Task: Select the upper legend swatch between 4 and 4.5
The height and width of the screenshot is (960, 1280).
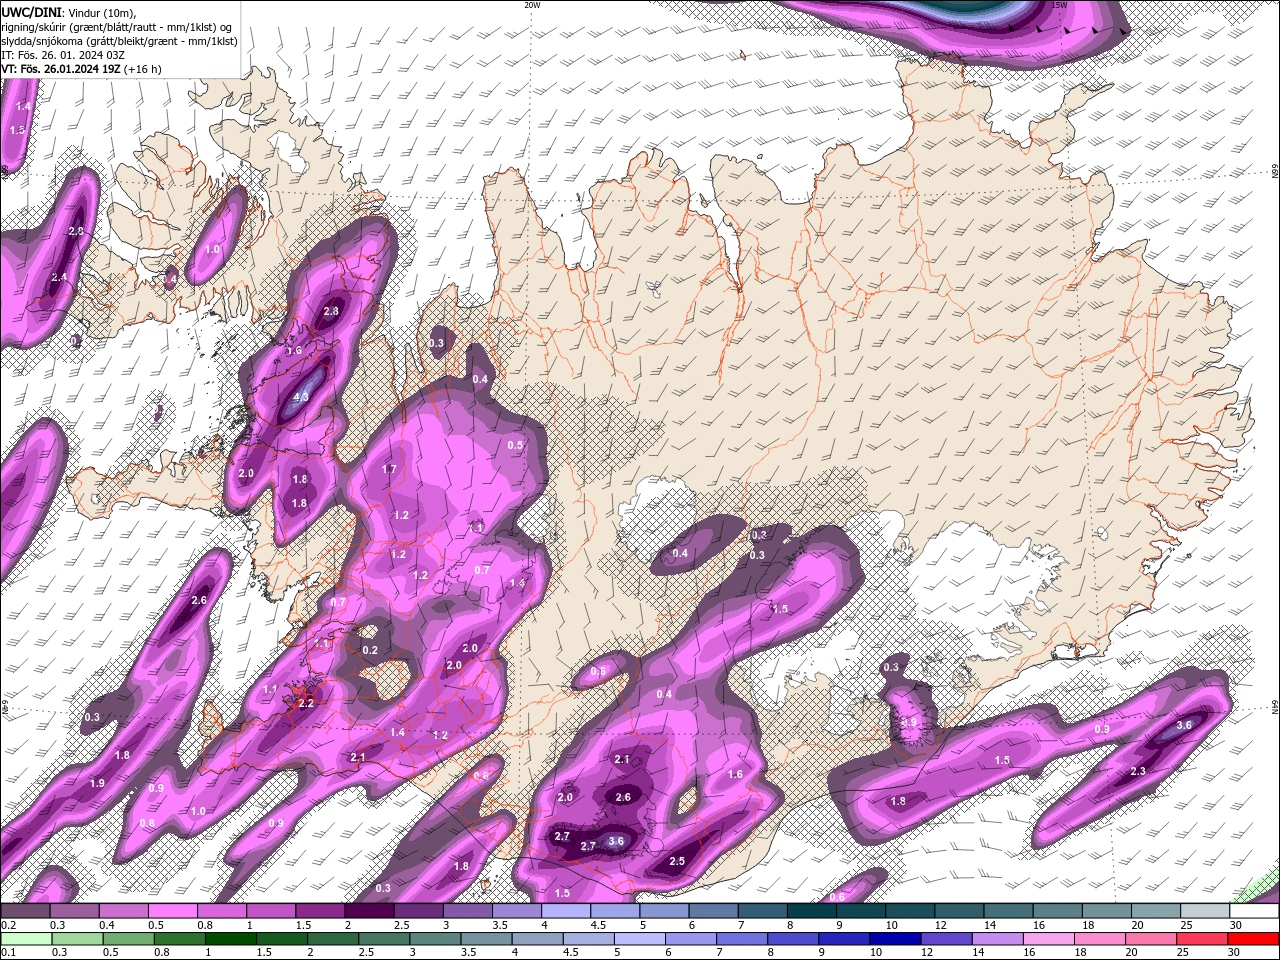Action: pos(565,912)
